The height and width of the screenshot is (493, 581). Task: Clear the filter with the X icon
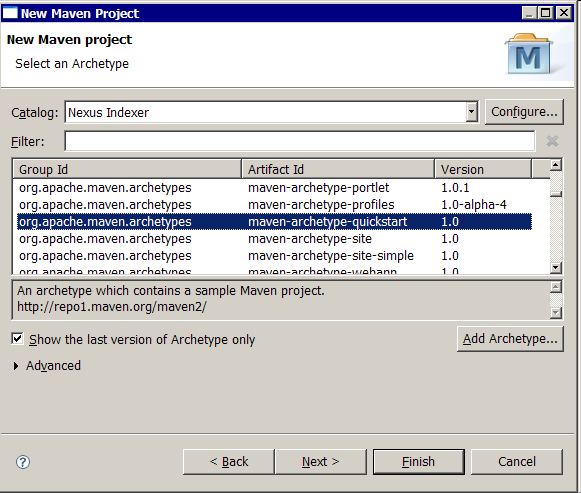[552, 141]
